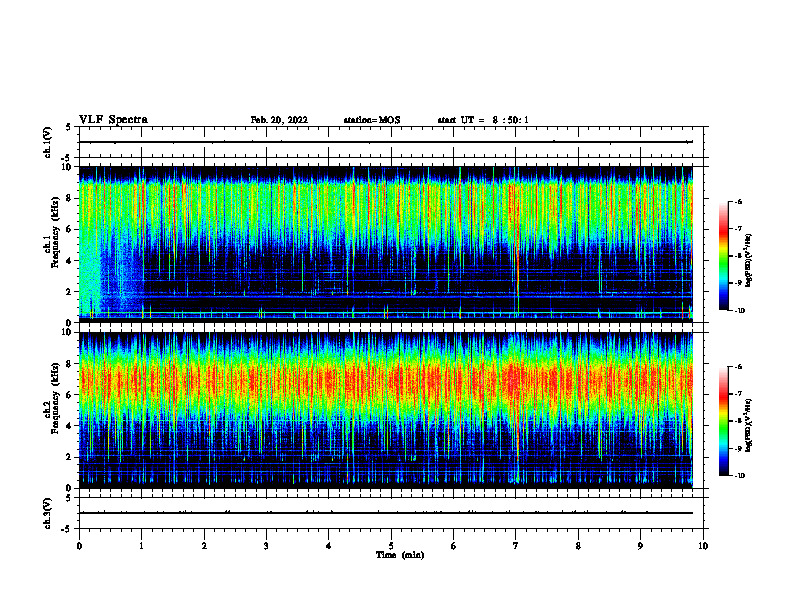Click the "station=MOS" header label
Image resolution: width=792 pixels, height=612 pixels.
[372, 120]
